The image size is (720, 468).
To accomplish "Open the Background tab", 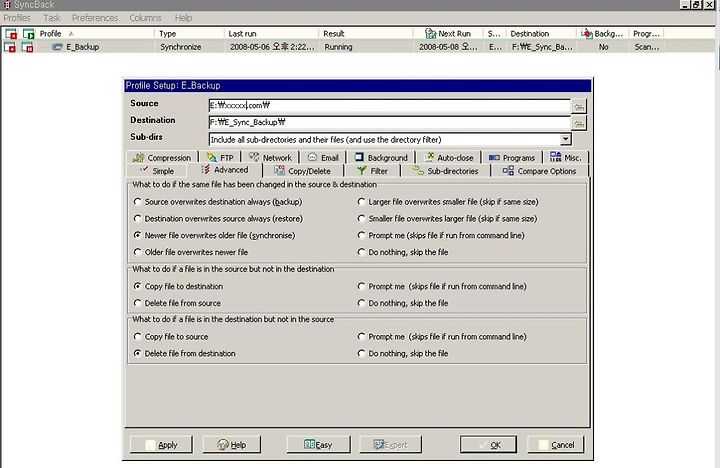I will click(381, 158).
